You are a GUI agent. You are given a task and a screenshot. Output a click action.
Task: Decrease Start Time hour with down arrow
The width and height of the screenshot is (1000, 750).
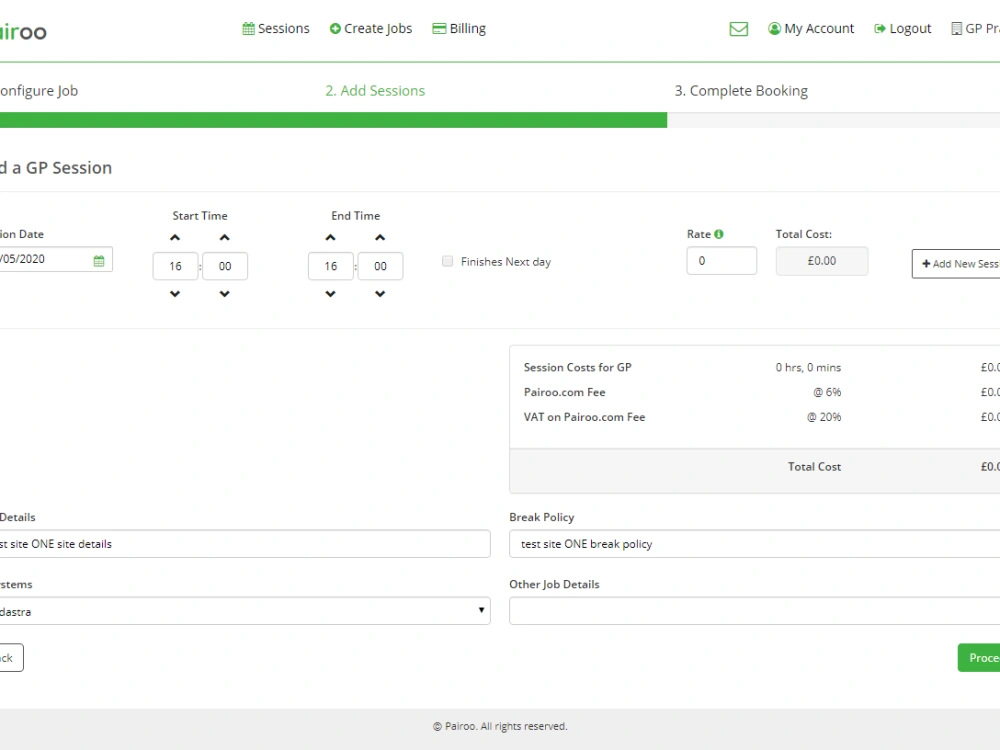click(x=175, y=294)
